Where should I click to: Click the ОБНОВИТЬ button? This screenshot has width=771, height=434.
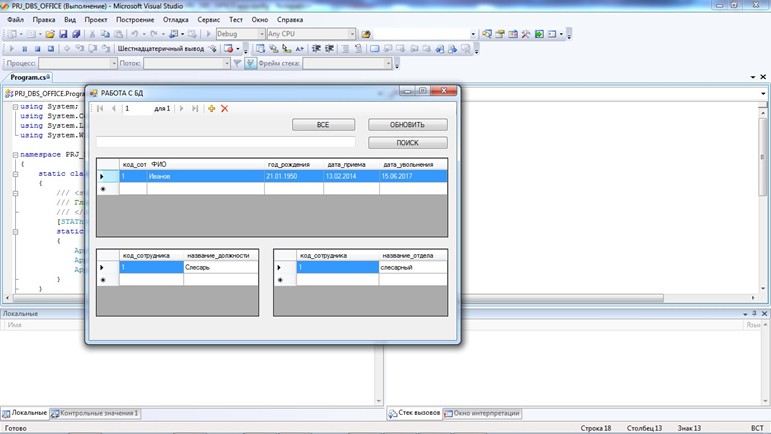coord(408,125)
